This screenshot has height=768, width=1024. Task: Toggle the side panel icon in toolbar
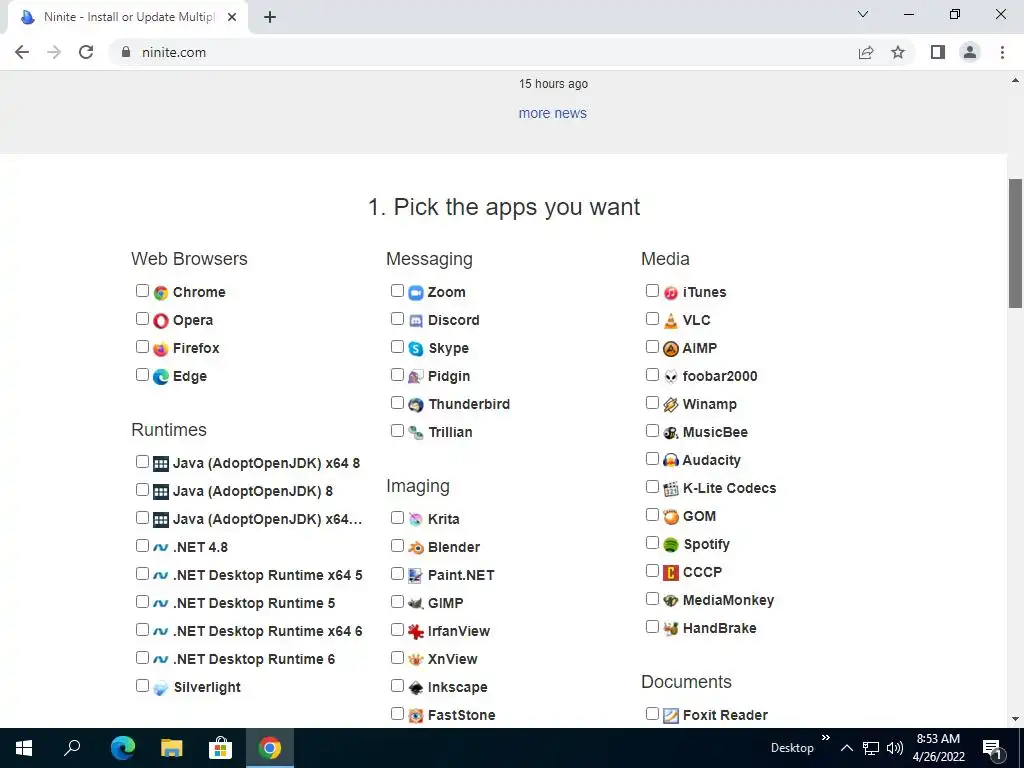[x=938, y=52]
